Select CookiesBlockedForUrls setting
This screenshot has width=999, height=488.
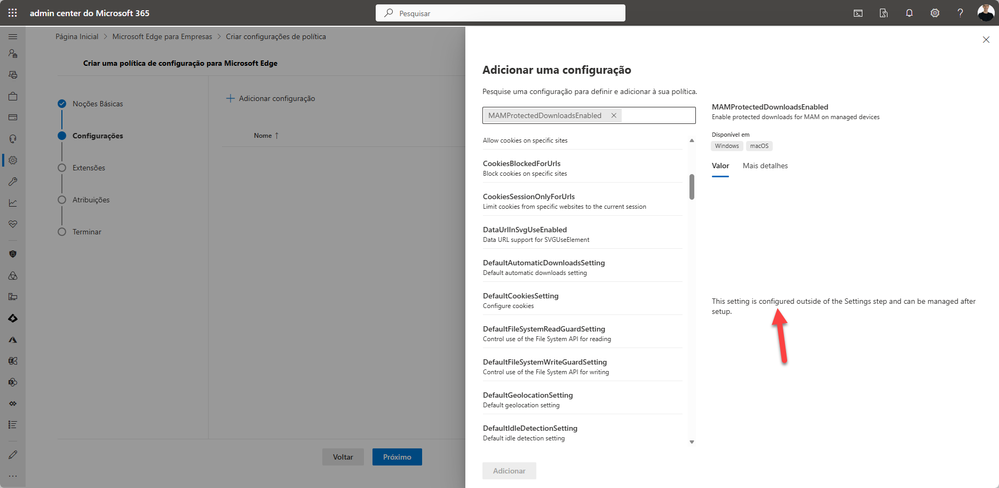click(582, 168)
